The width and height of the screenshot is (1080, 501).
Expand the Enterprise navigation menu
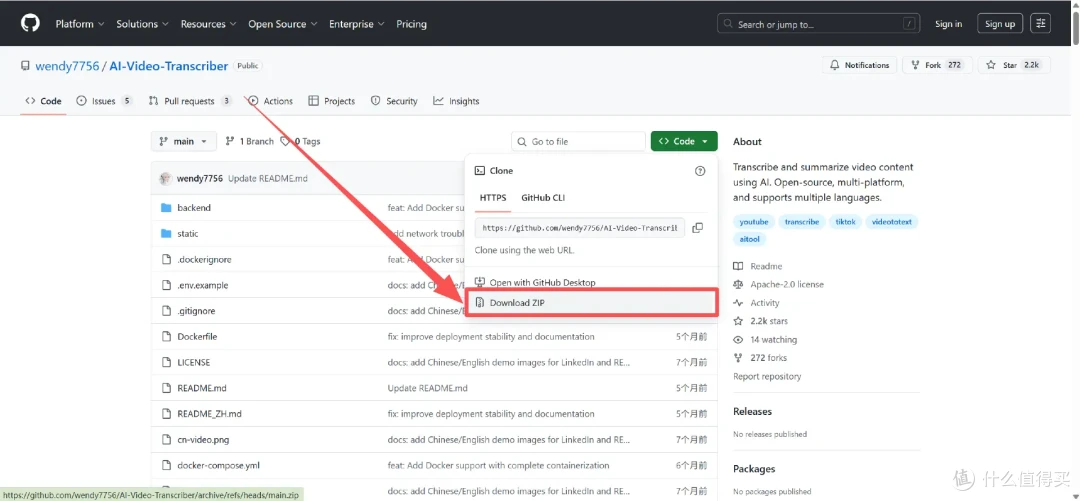(x=357, y=23)
